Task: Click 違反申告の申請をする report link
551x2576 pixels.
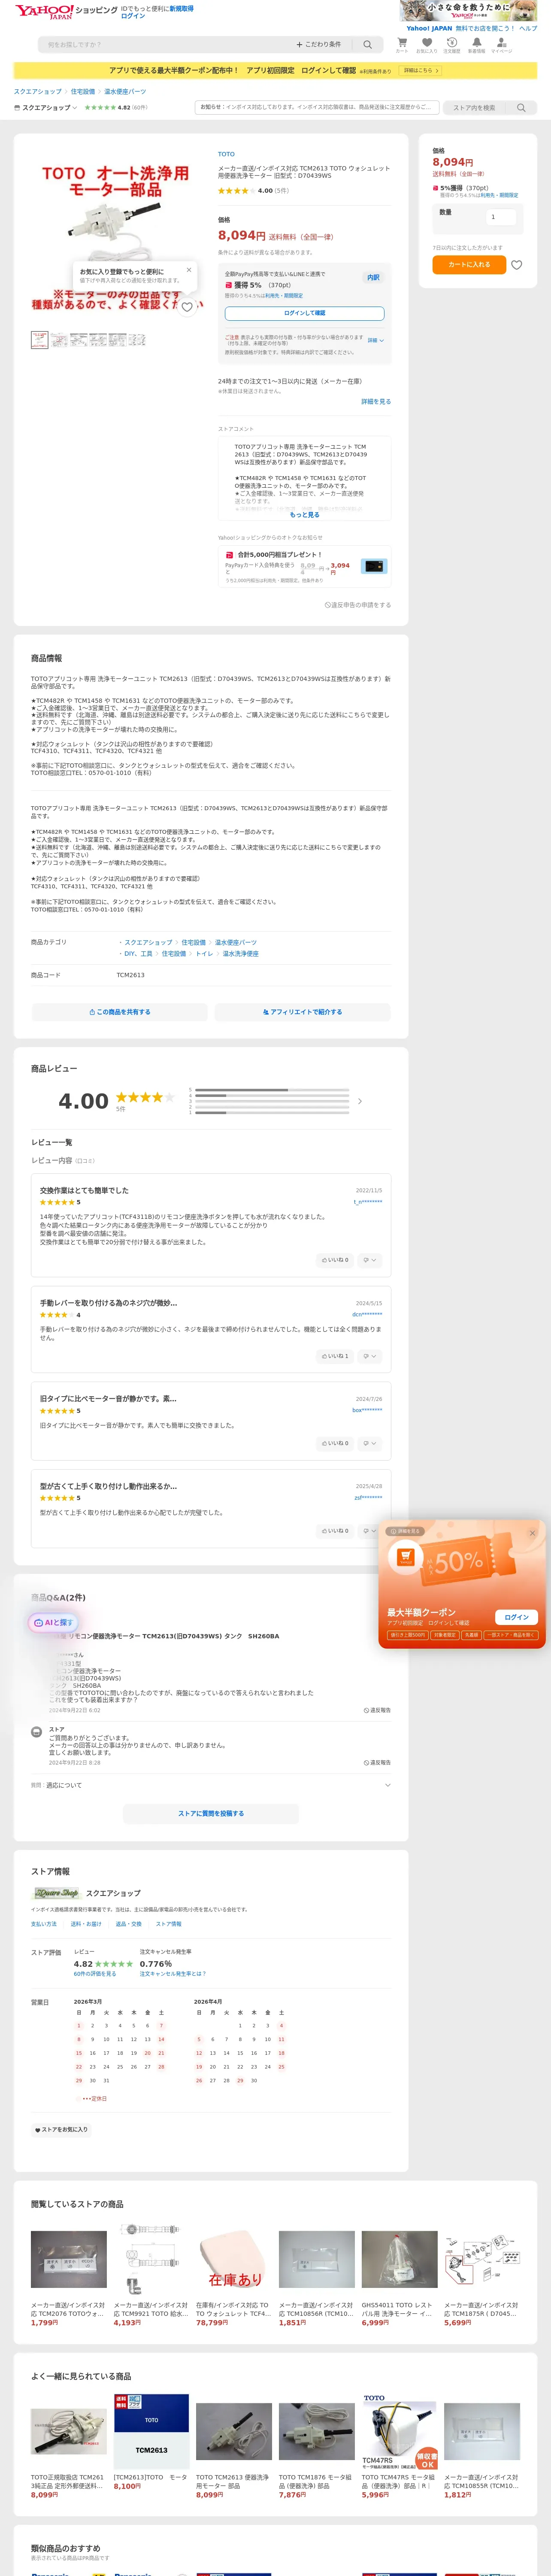Action: [x=358, y=605]
